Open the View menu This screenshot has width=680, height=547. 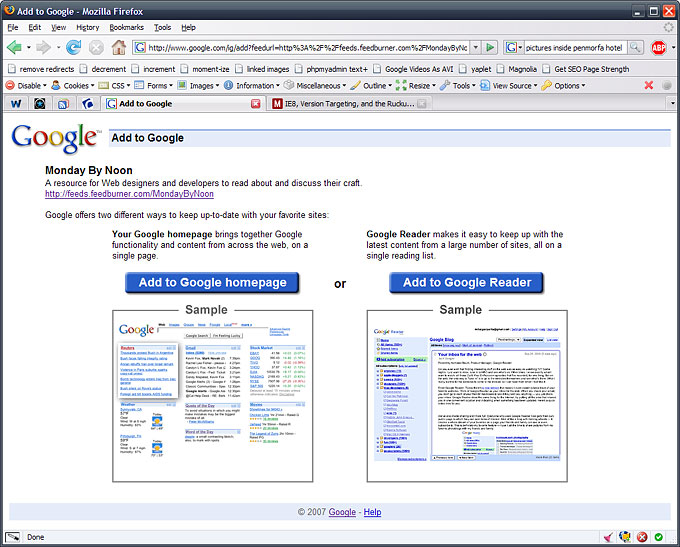click(x=59, y=27)
